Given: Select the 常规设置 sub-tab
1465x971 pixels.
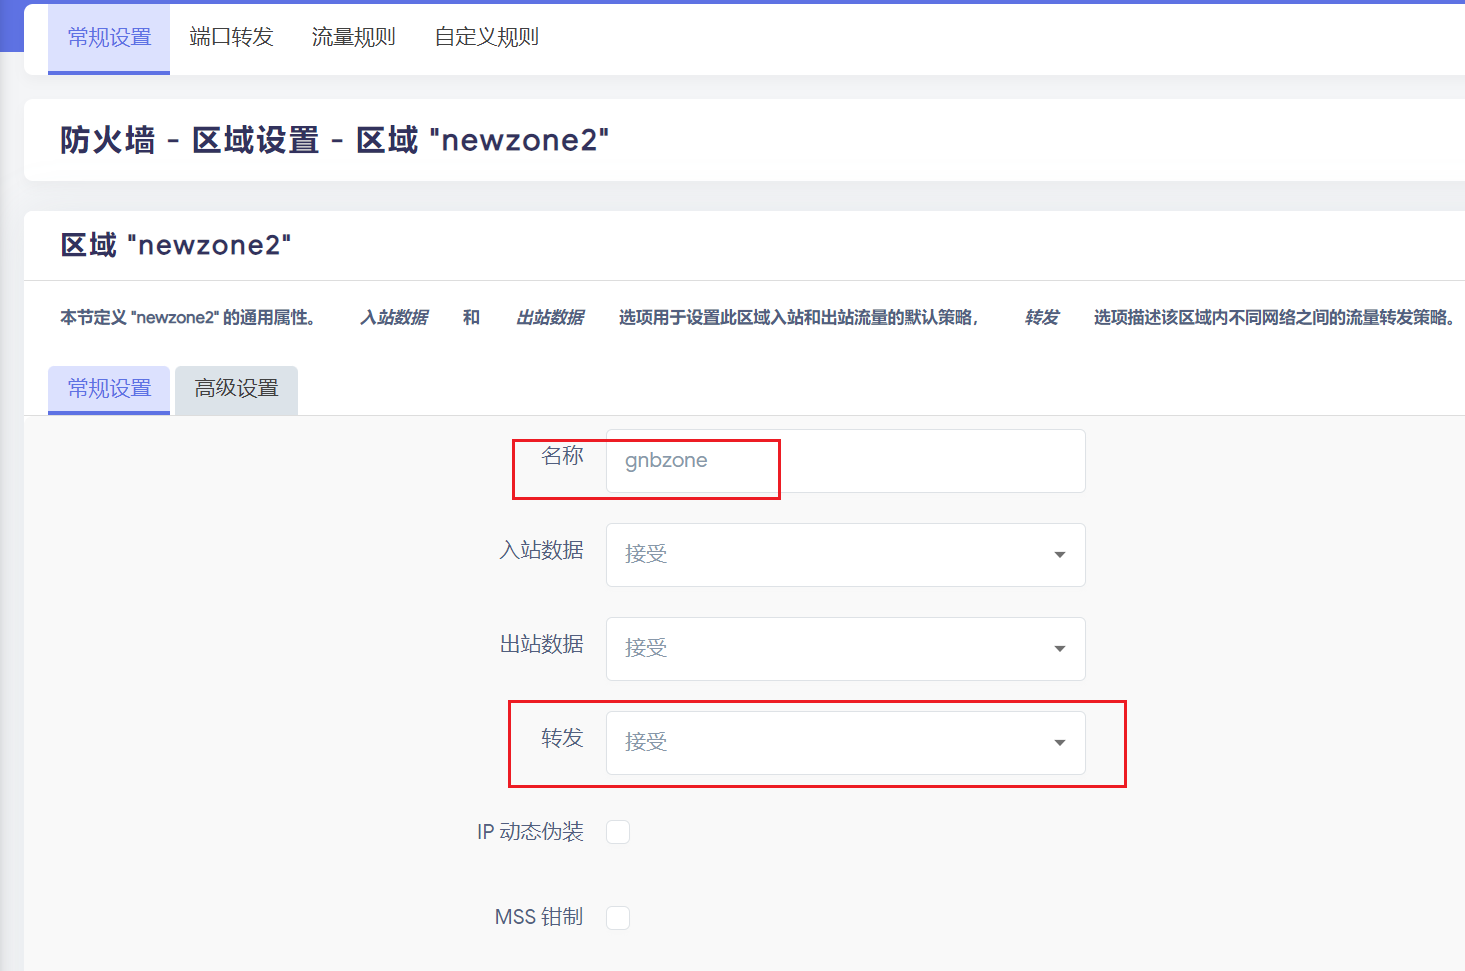Looking at the screenshot, I should tap(108, 389).
